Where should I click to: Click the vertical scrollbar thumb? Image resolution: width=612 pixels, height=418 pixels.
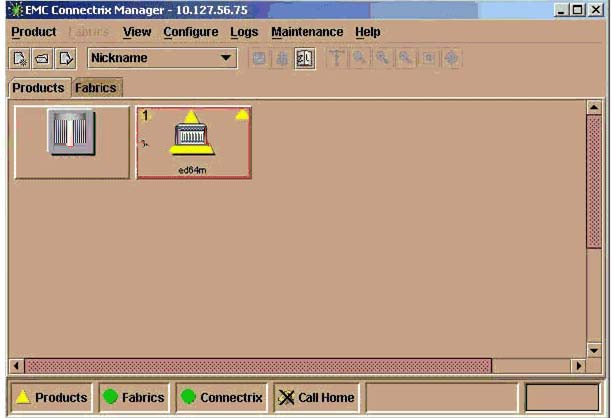594,181
